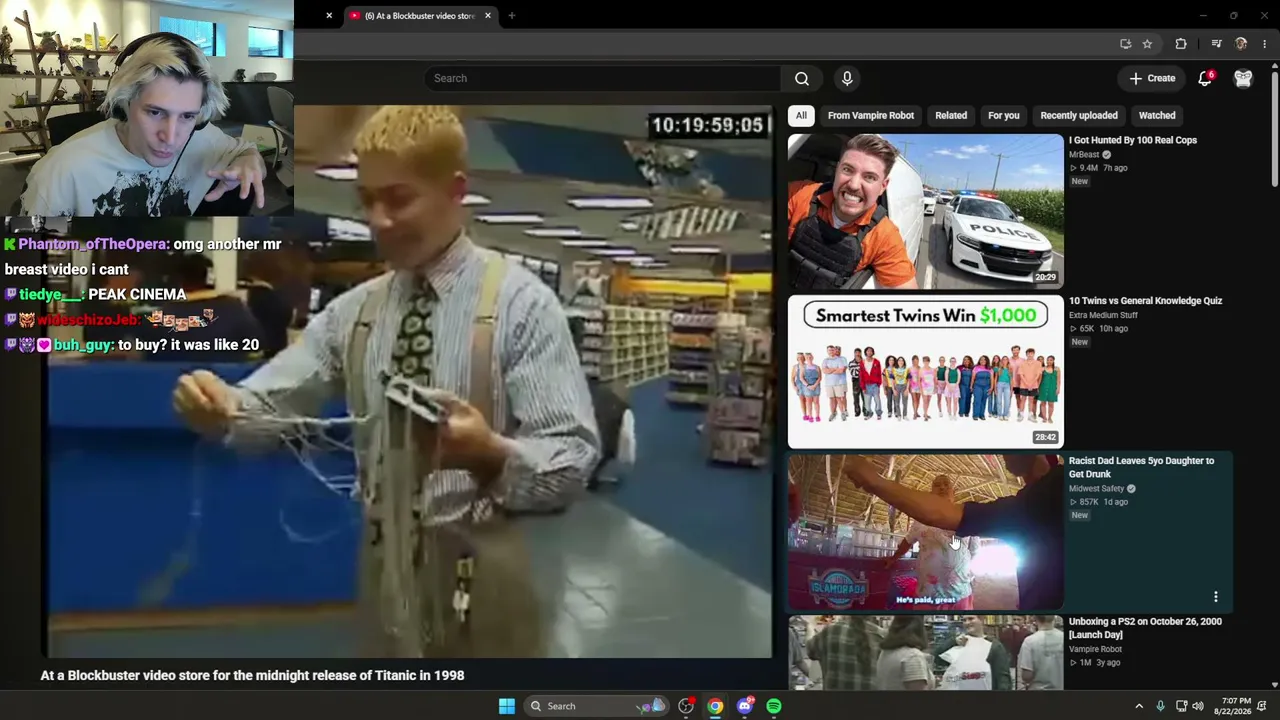
Task: Click the Racist Dad video thumbnail
Action: tap(926, 532)
